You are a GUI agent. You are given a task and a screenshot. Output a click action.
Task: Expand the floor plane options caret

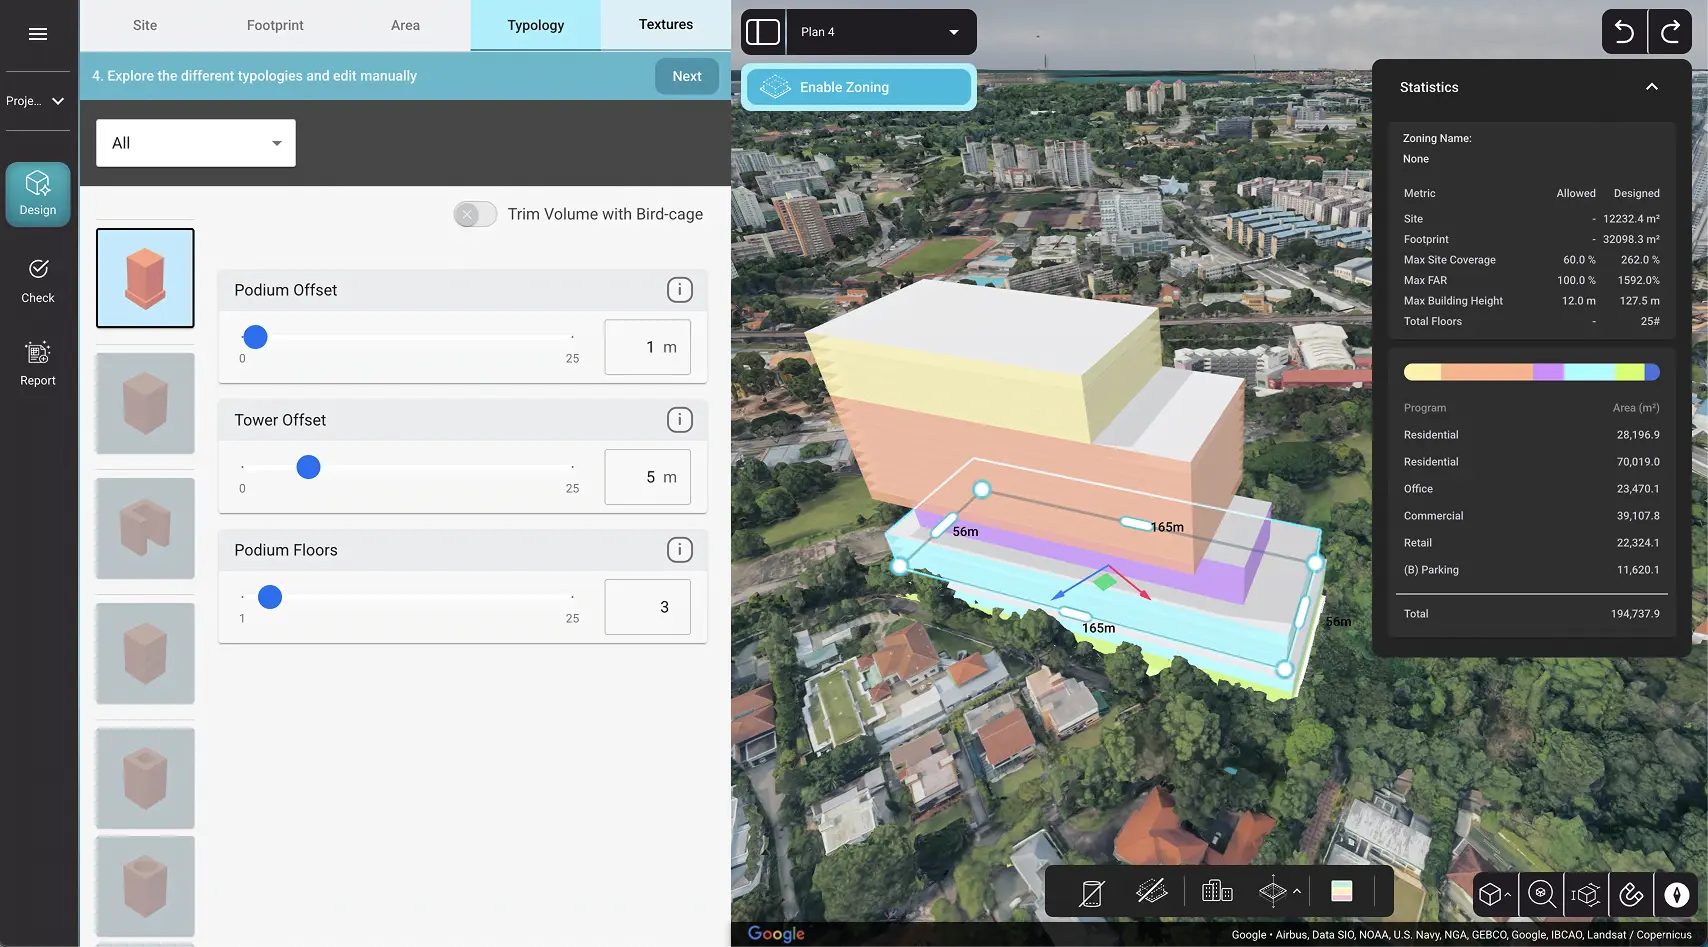[1297, 891]
